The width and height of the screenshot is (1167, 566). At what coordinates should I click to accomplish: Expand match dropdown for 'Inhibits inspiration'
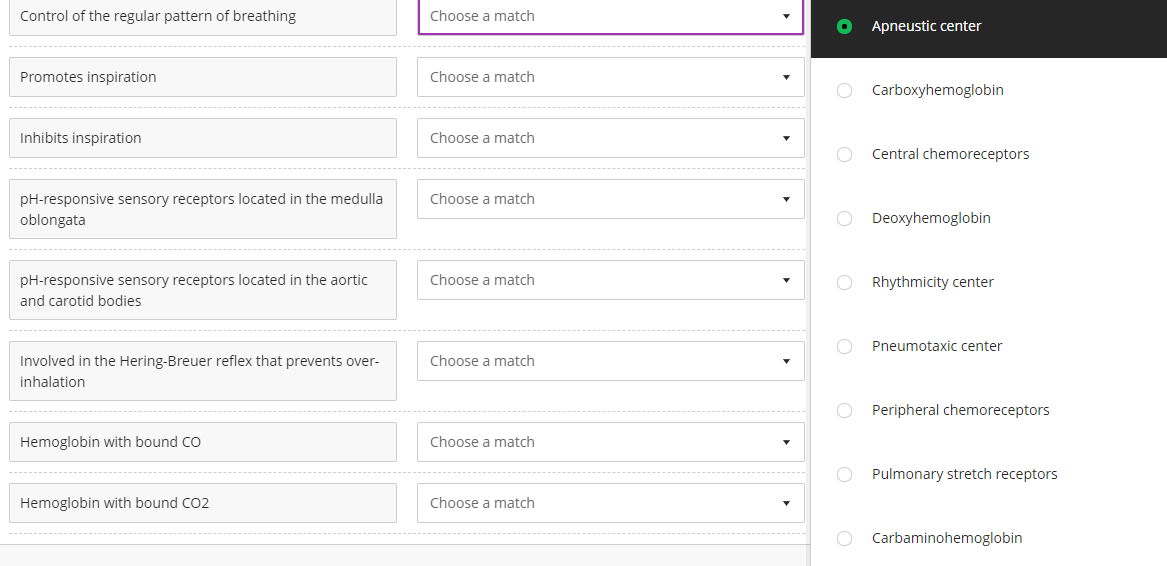[611, 138]
